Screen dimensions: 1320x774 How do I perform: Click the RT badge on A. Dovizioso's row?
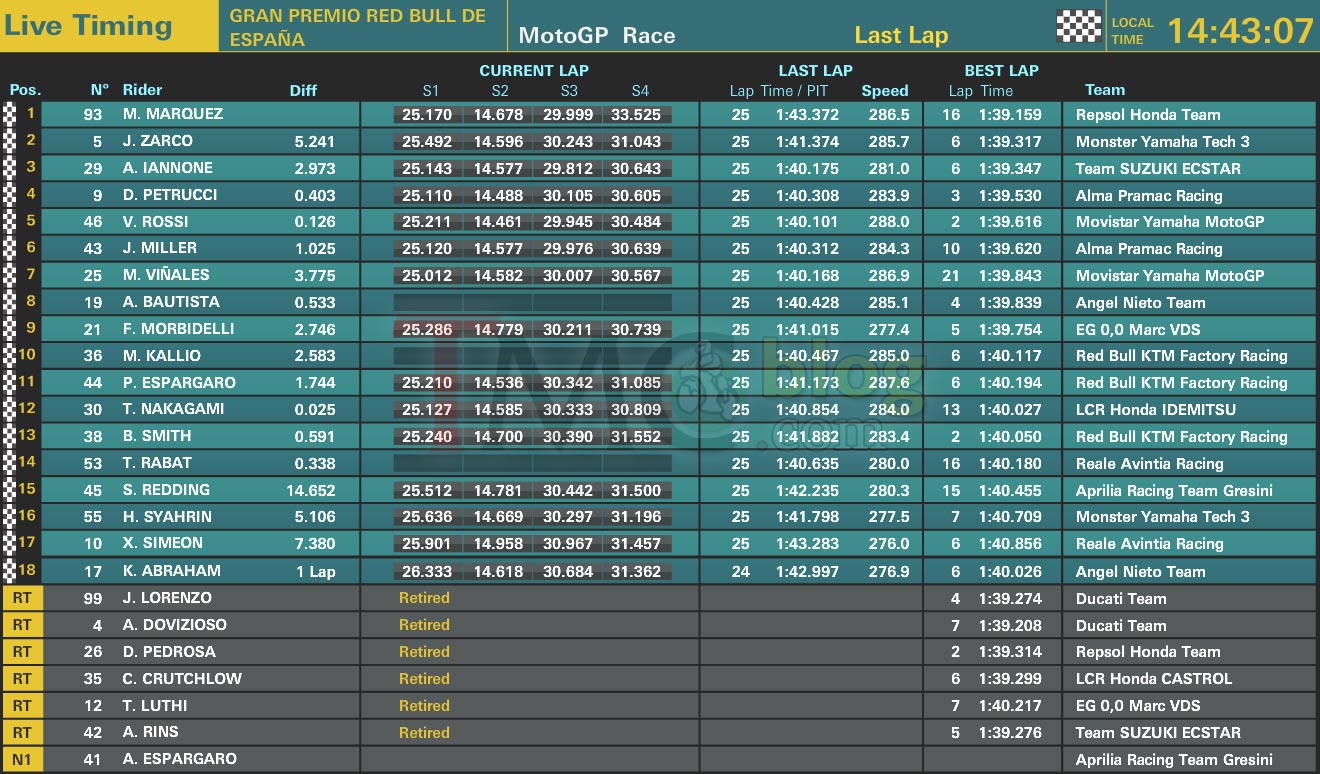point(22,625)
